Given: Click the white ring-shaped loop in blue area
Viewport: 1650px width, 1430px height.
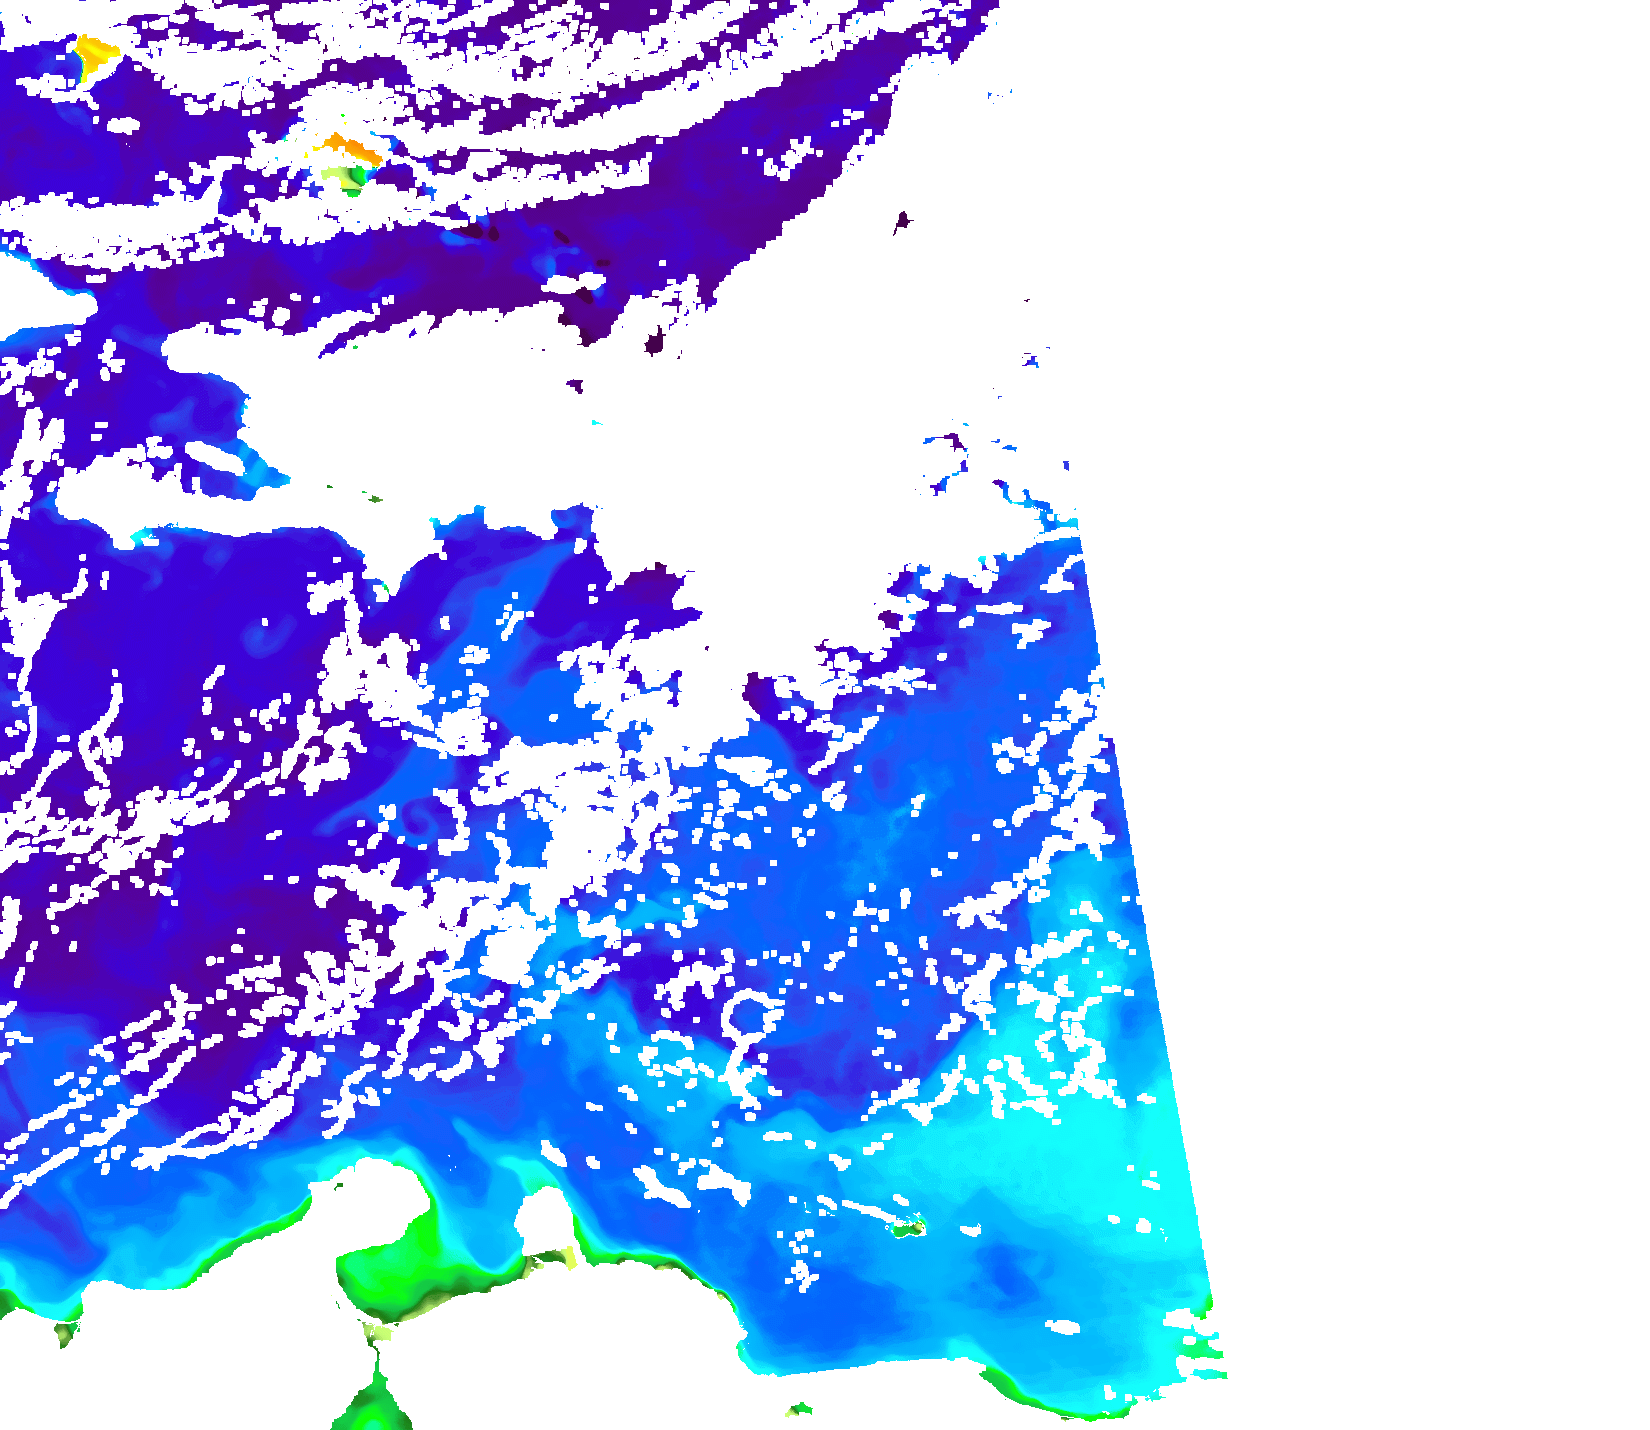Looking at the screenshot, I should (746, 1013).
